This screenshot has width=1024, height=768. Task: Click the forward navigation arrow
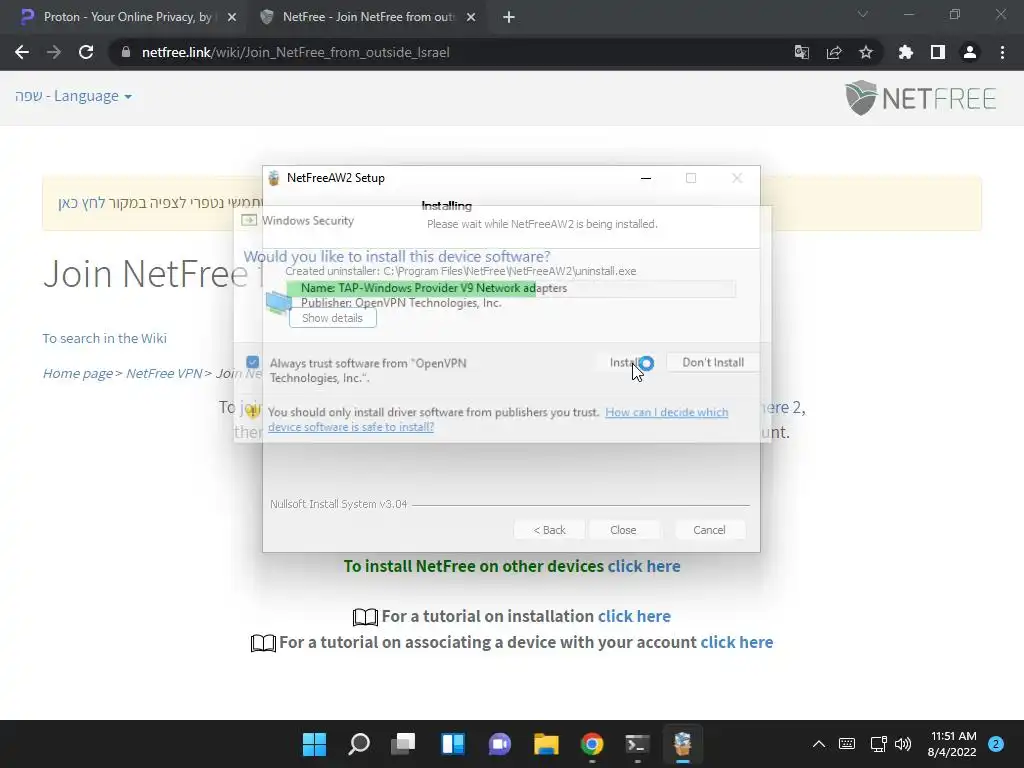(54, 52)
